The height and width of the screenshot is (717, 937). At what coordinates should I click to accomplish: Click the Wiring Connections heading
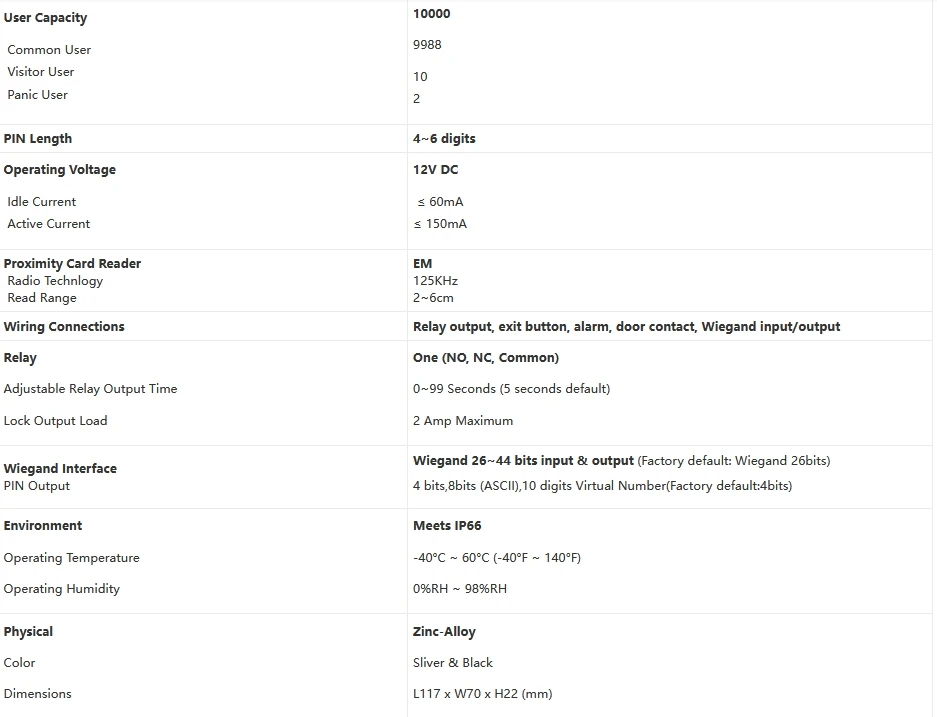(x=64, y=327)
